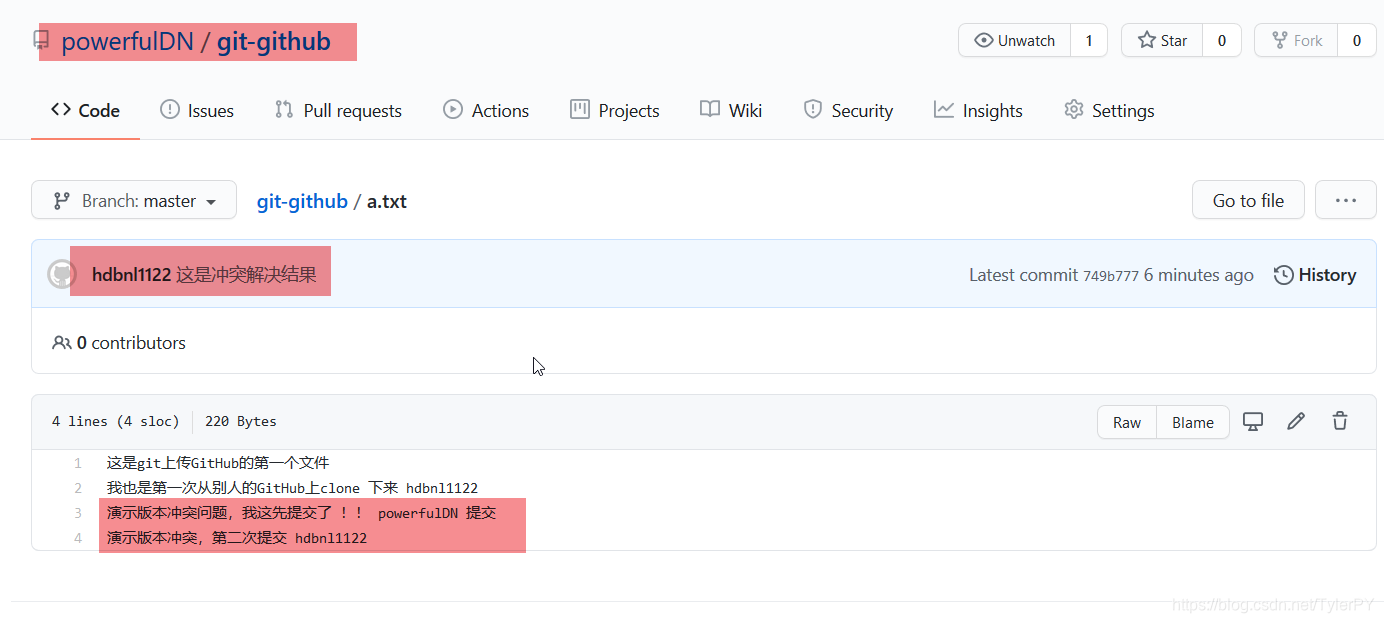Screen dimensions: 1384x623
Task: Click the 220 Bytes file size text
Action: (241, 422)
